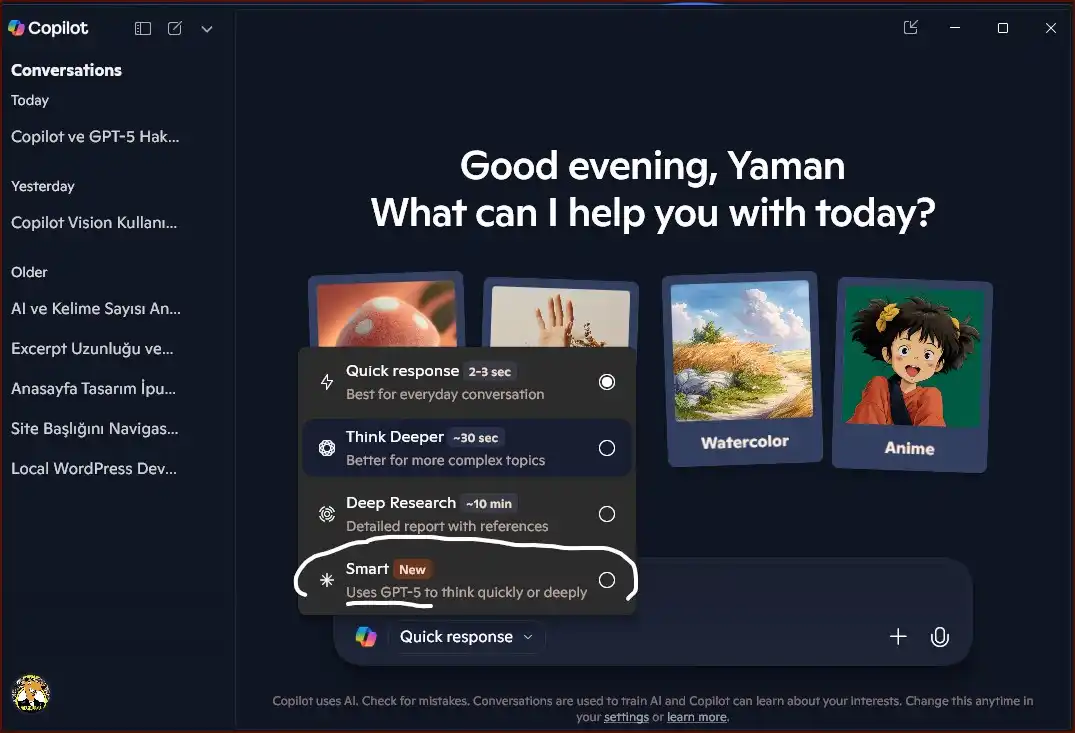Minimize the Copilot window
Screen dimensions: 1075x733
(955, 28)
